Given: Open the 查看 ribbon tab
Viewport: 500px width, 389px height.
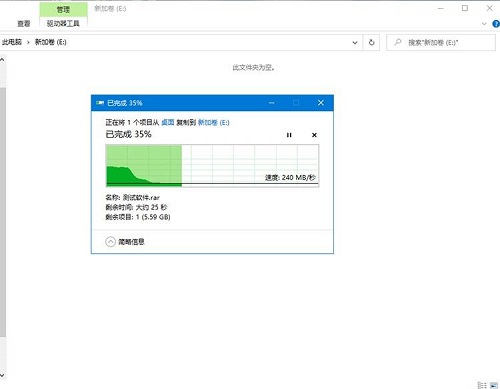Looking at the screenshot, I should (24, 23).
